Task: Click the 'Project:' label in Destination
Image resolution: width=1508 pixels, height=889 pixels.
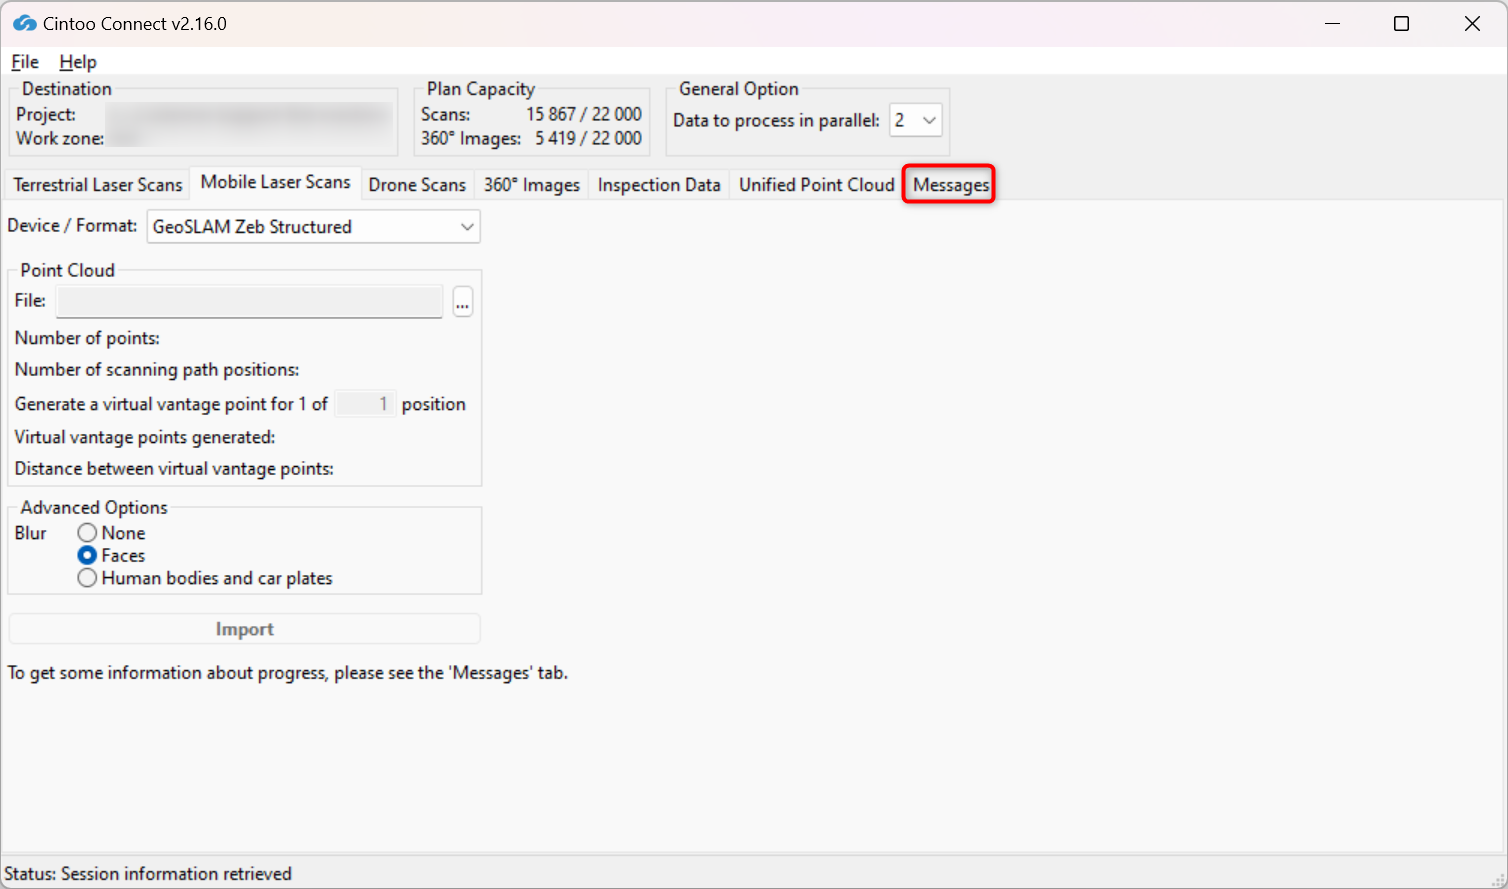Action: 46,114
